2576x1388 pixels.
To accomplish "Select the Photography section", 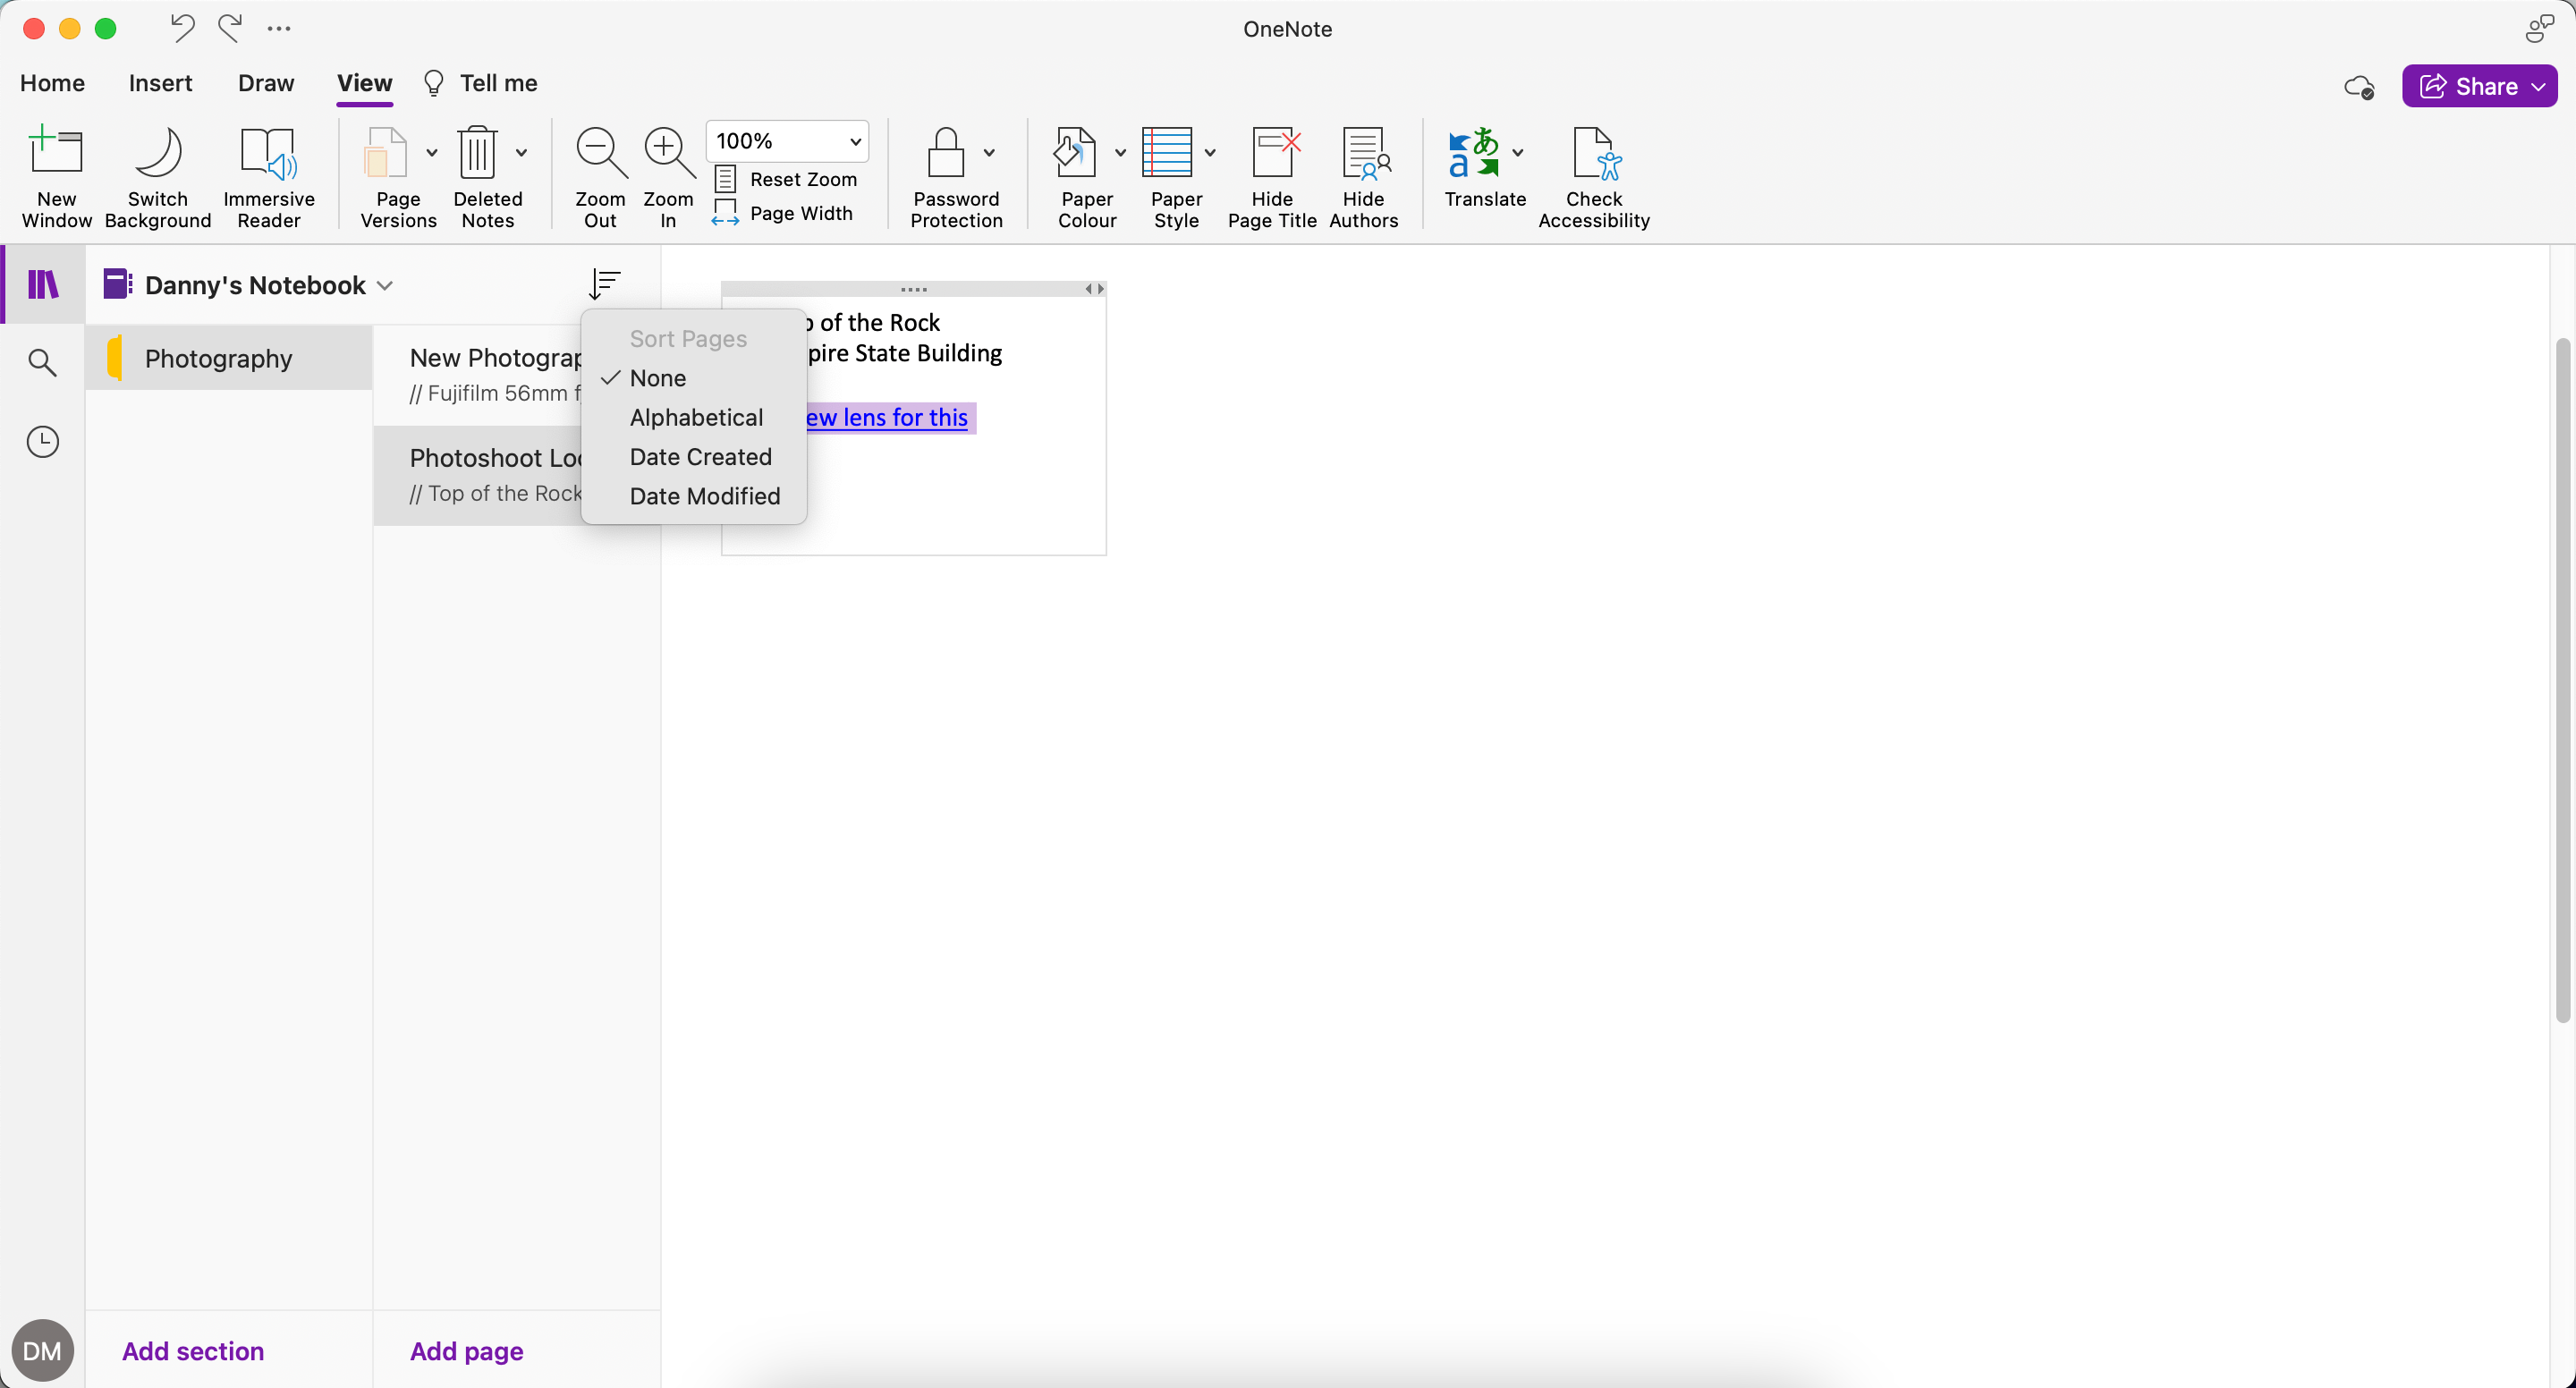I will (x=218, y=358).
